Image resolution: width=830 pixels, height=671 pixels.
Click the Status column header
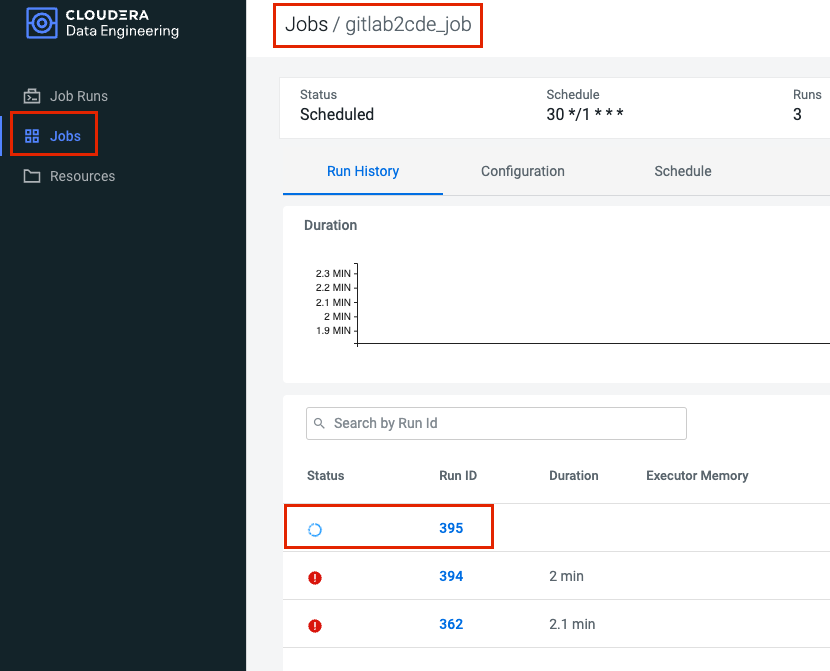tap(326, 476)
